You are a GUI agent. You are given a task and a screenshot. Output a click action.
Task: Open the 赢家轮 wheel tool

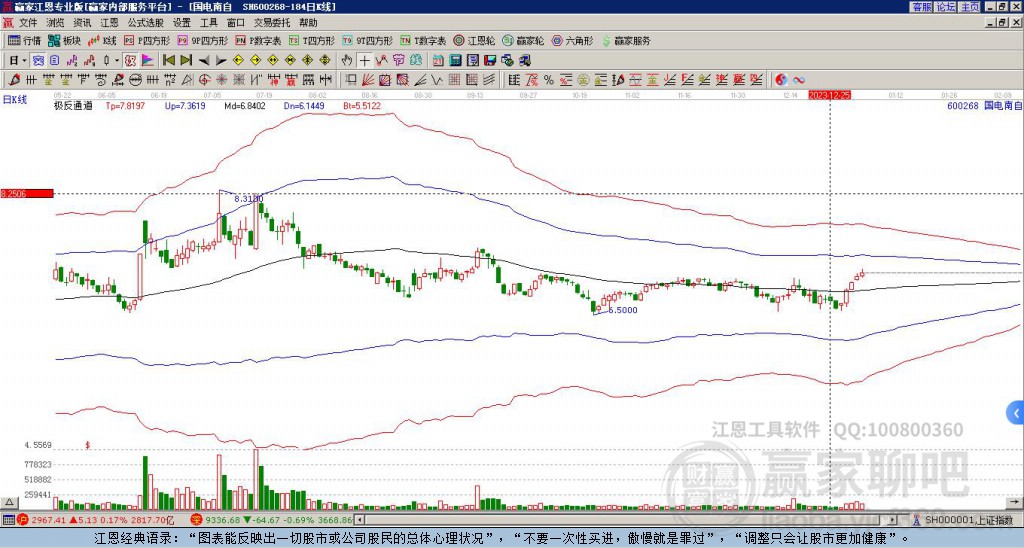(524, 40)
